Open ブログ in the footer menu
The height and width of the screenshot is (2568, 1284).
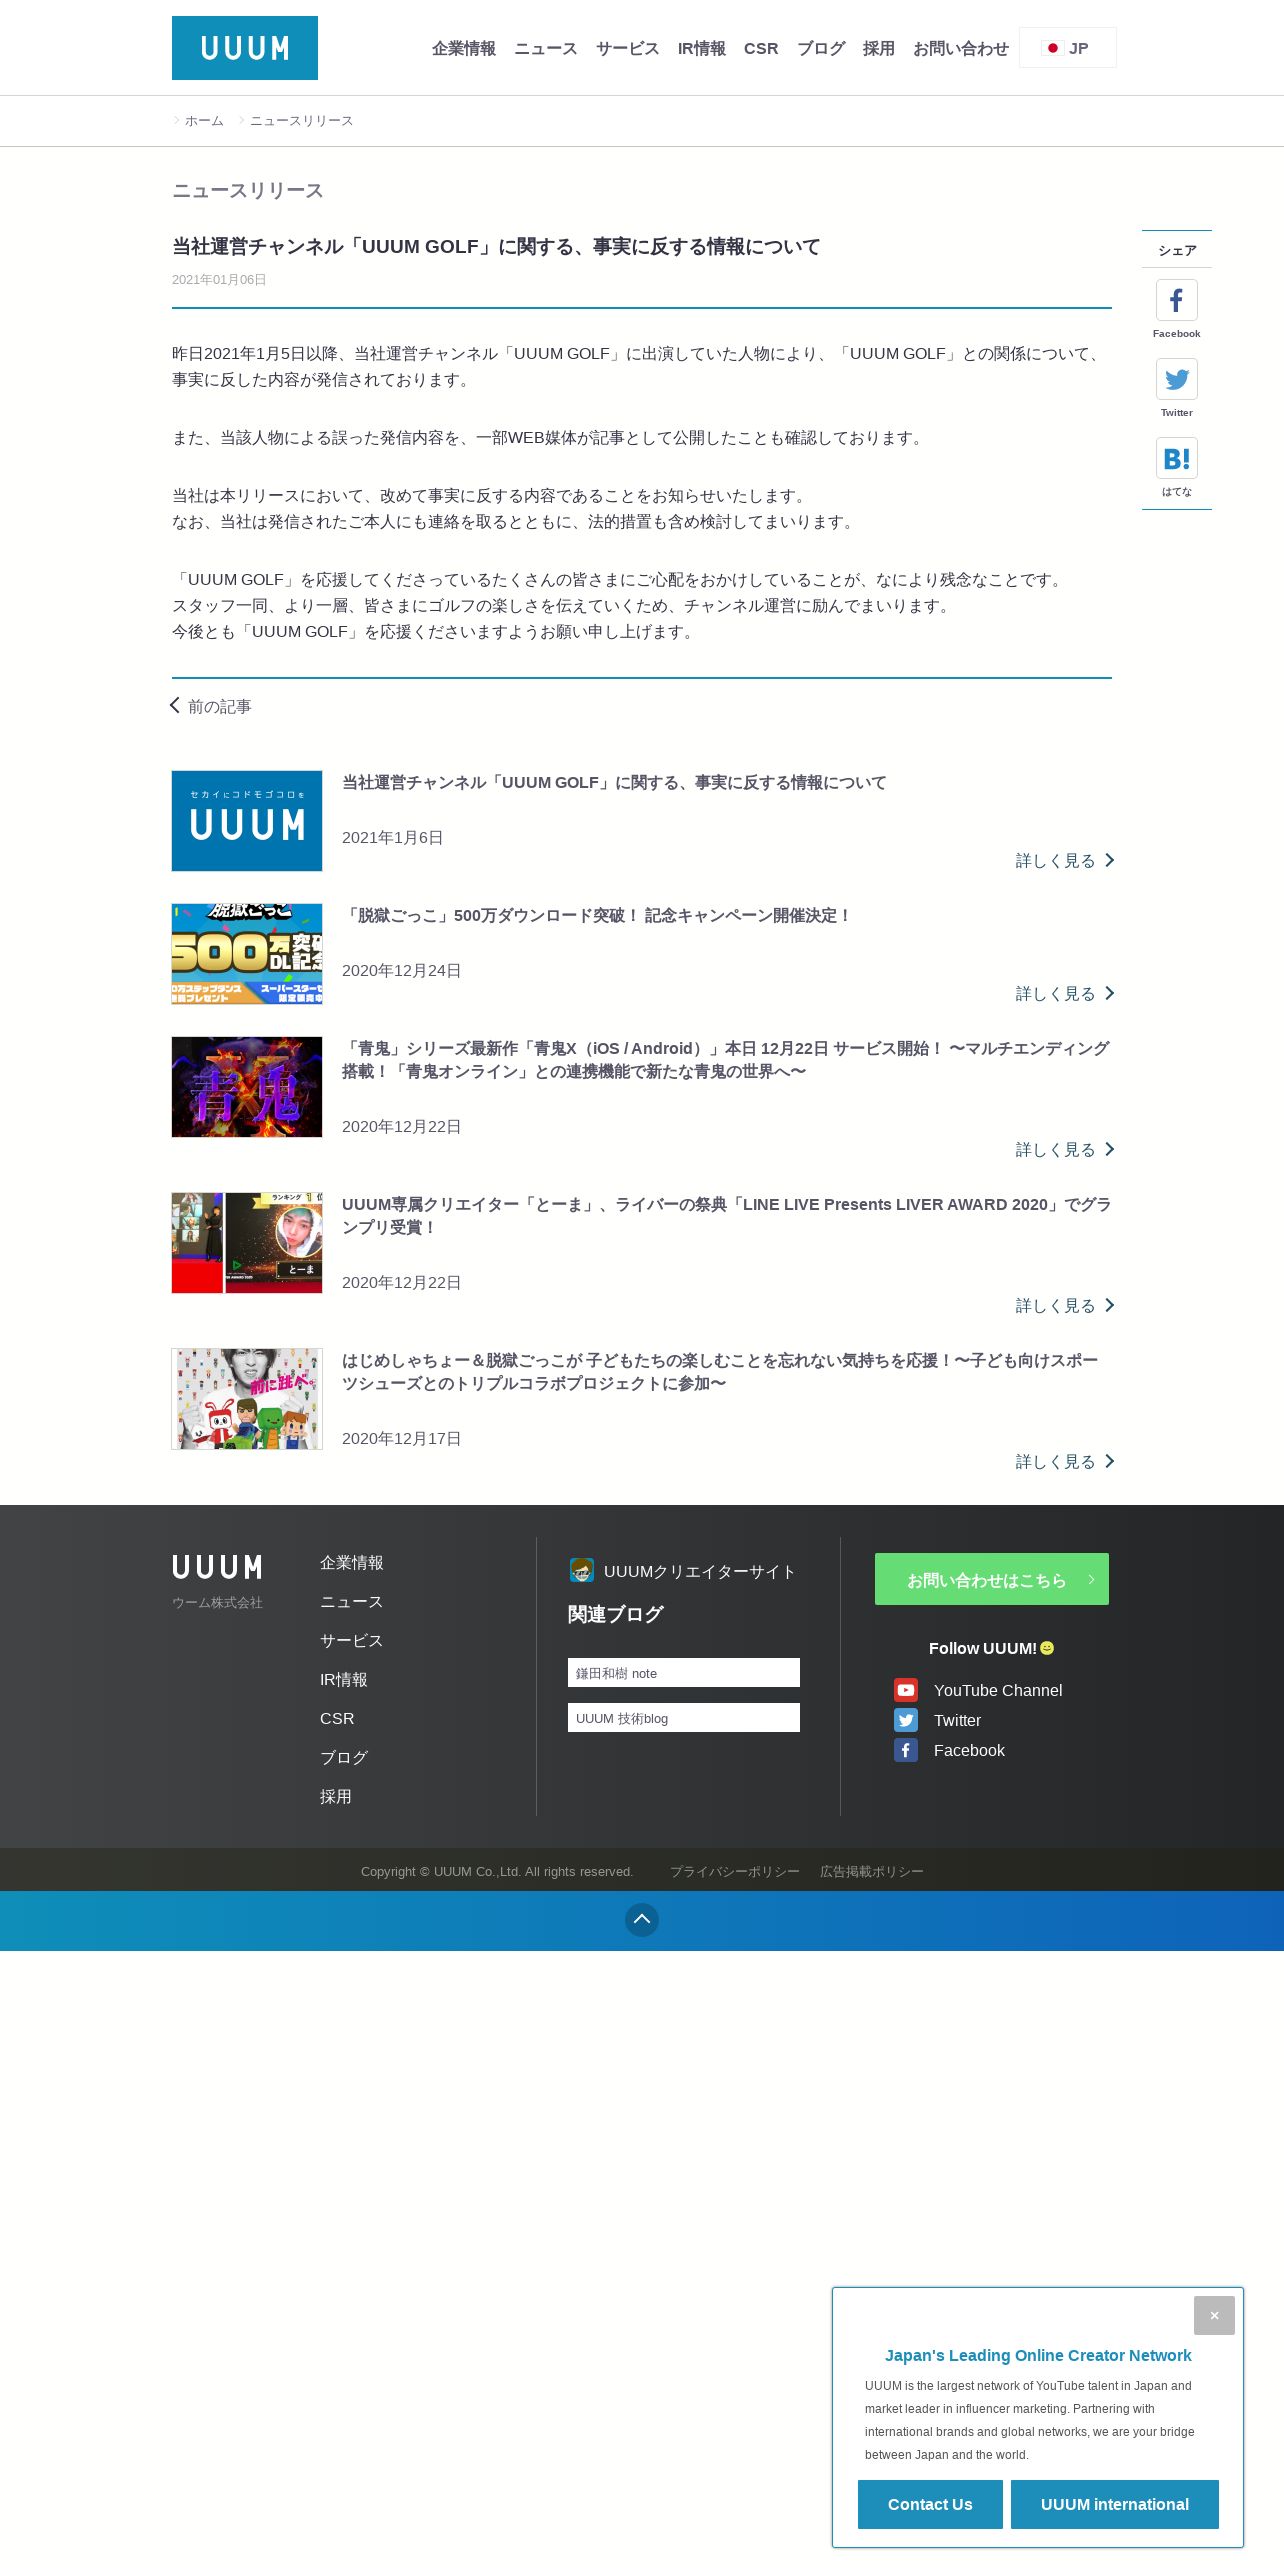pos(344,1757)
